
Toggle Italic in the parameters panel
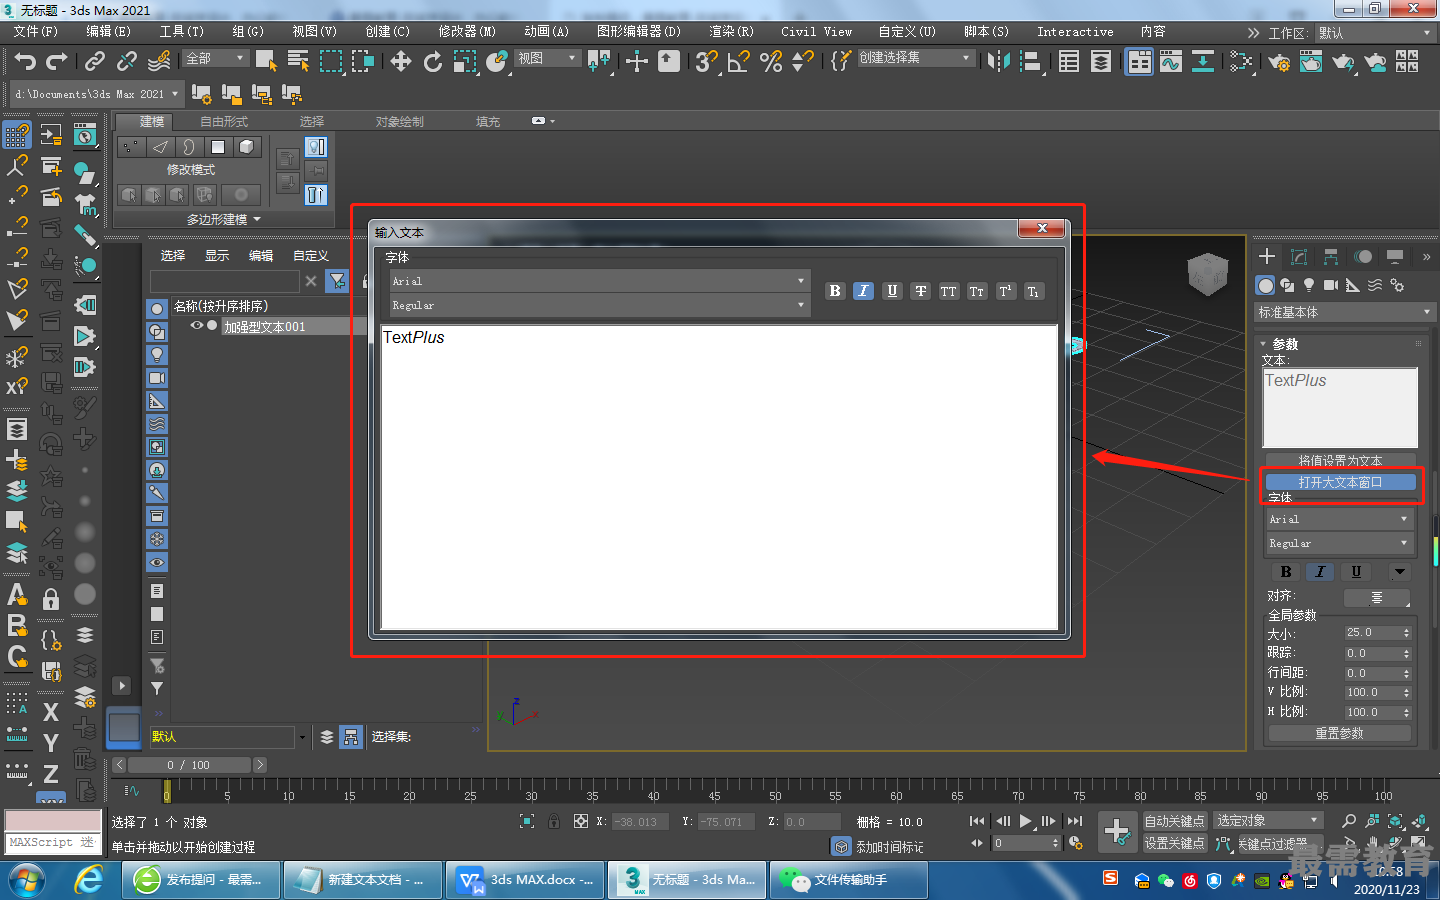click(x=1320, y=572)
